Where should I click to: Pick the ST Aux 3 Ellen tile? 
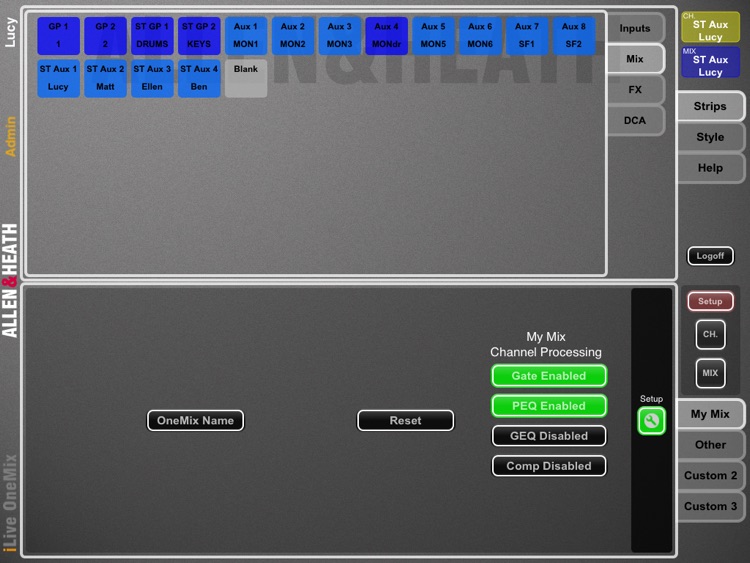click(x=152, y=78)
